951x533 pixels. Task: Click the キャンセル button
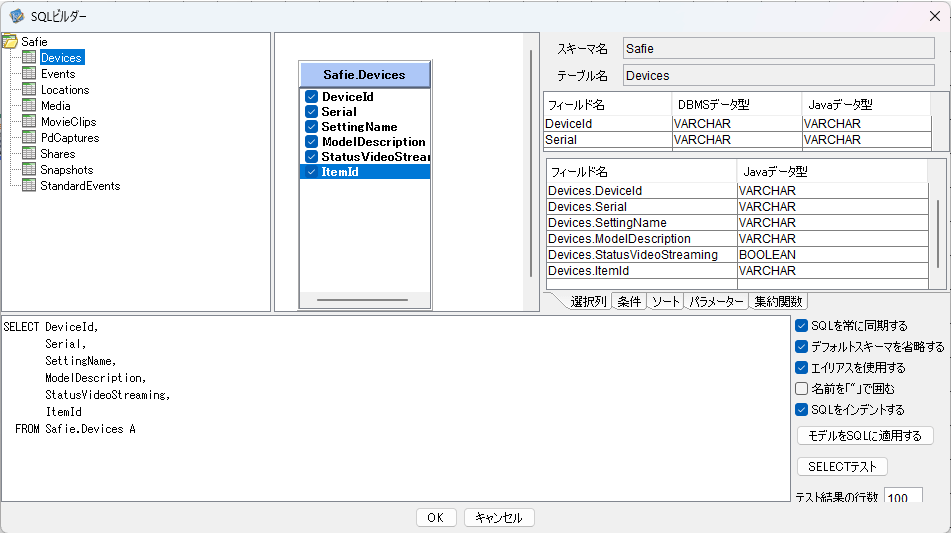499,518
